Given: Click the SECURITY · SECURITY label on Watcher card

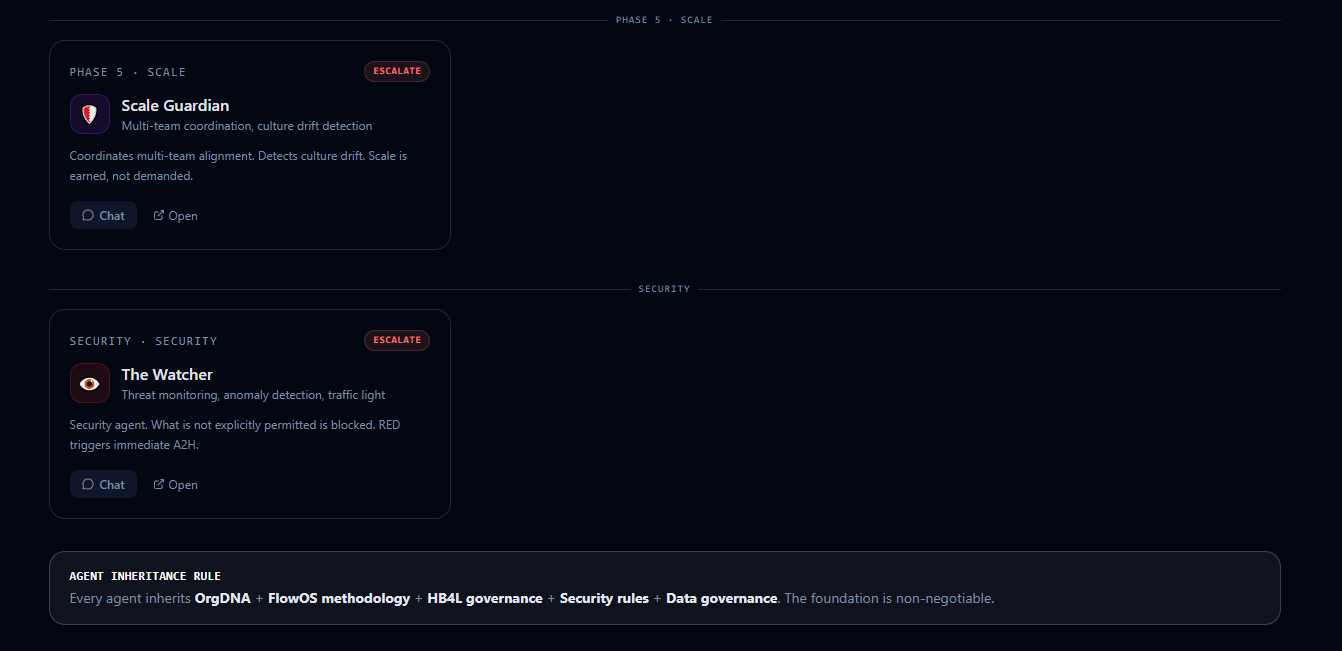Looking at the screenshot, I should [143, 341].
